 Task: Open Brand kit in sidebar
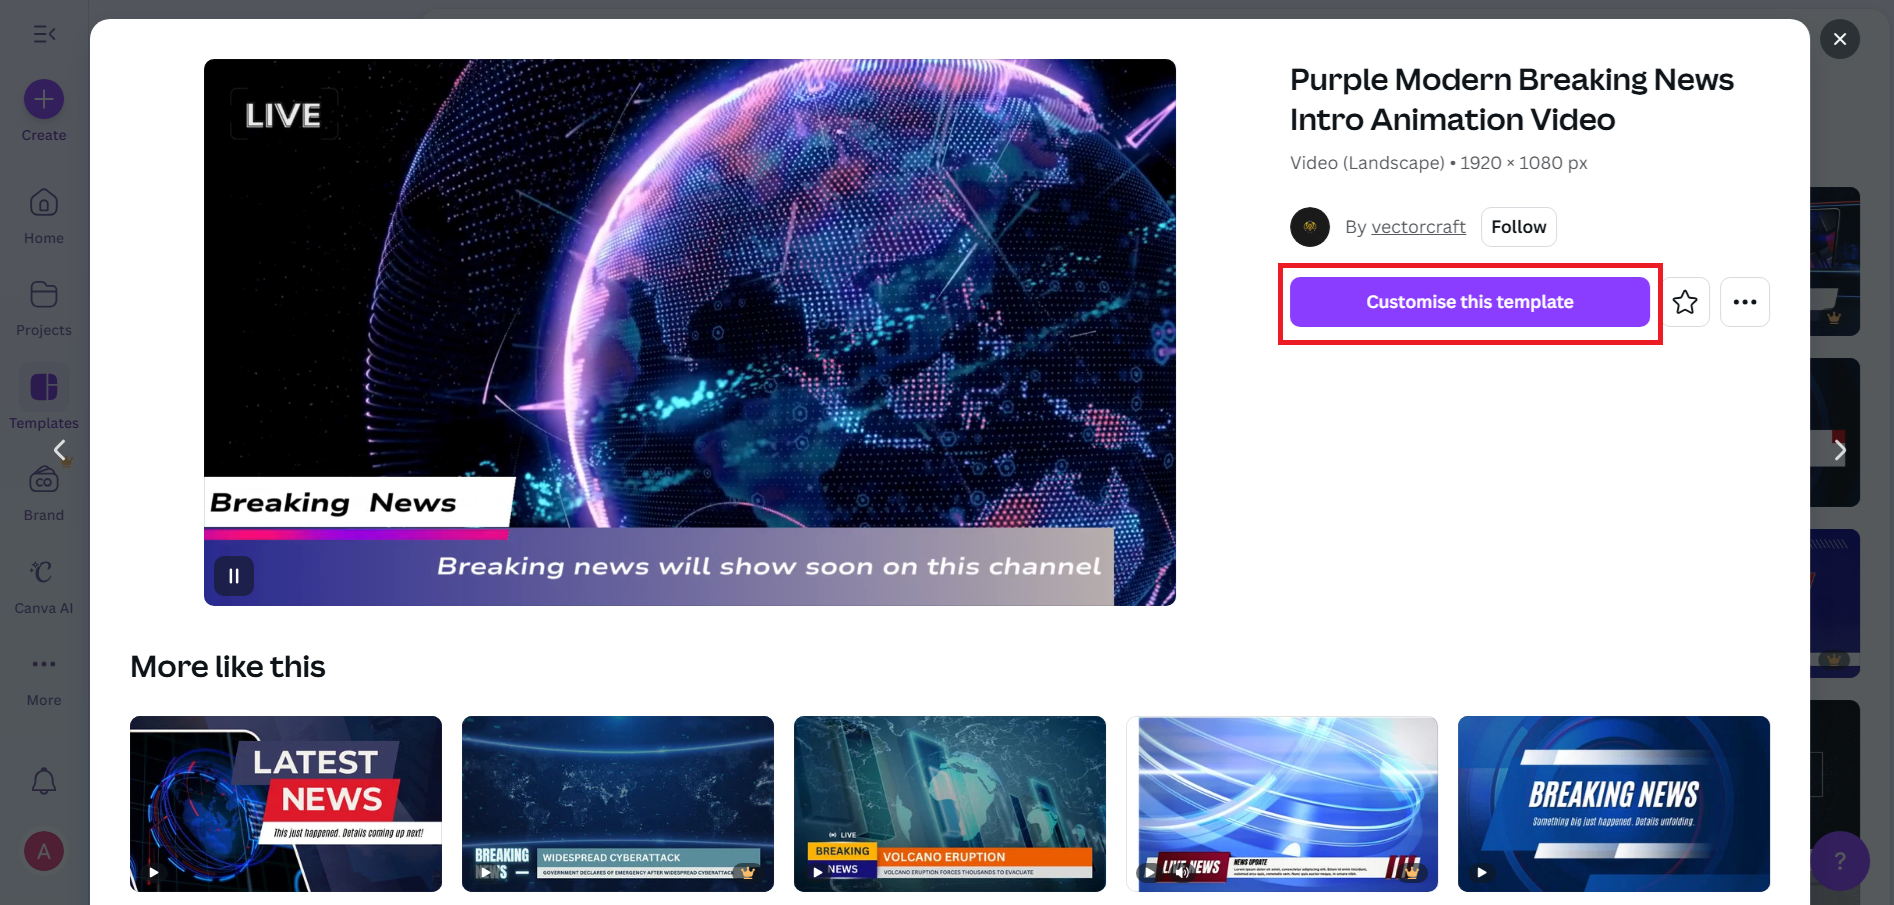44,493
